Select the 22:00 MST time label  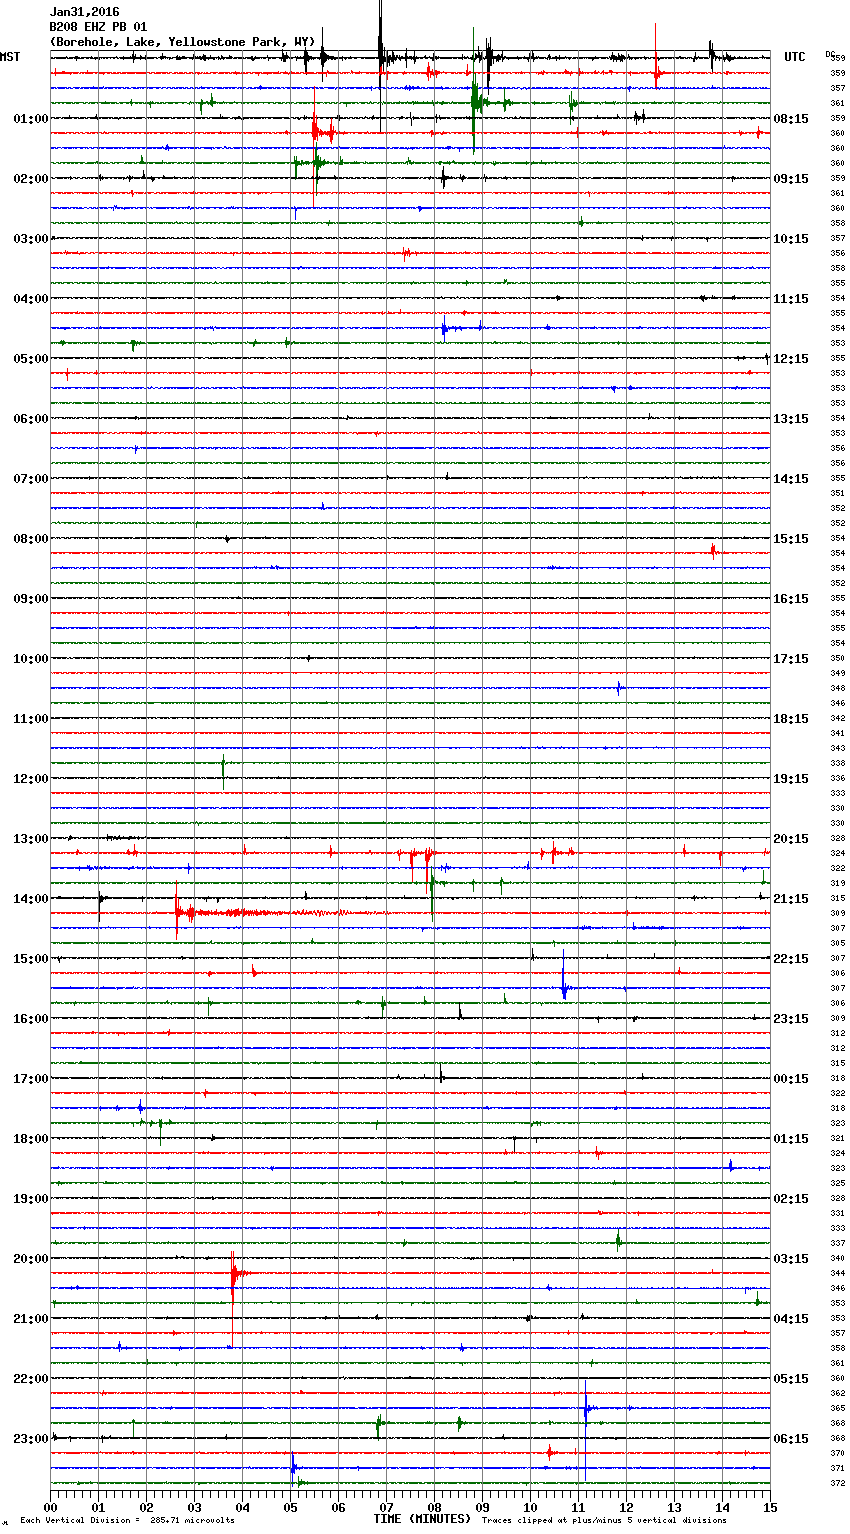(31, 1379)
